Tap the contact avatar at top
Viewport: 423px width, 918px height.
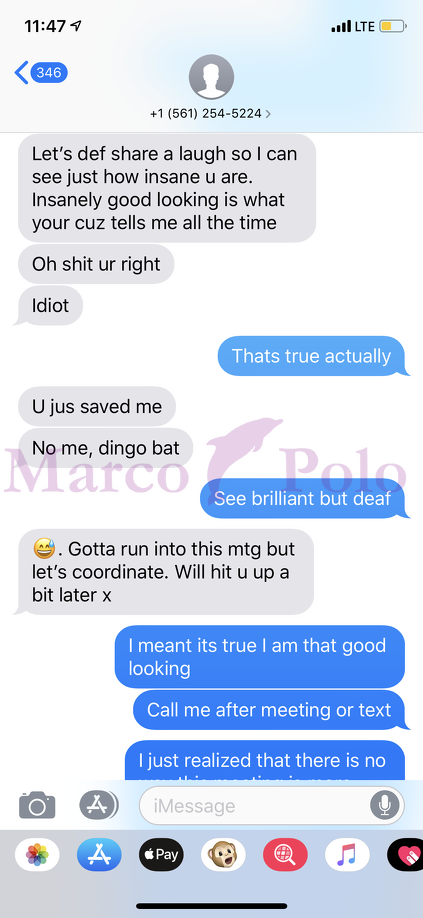coord(211,77)
